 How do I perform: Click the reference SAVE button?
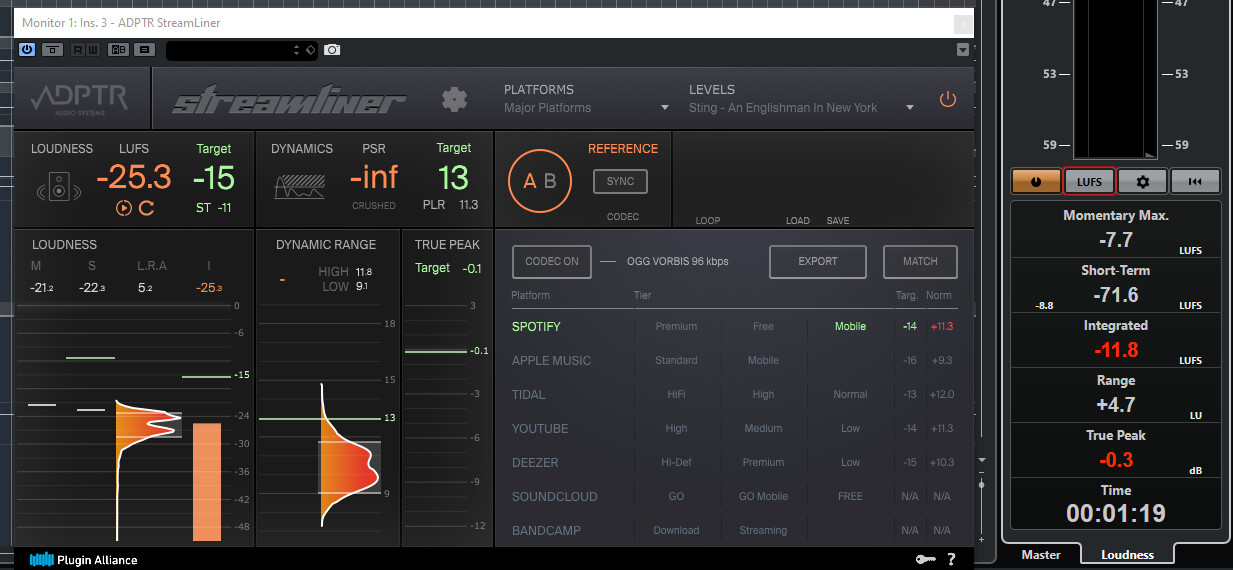pos(838,220)
